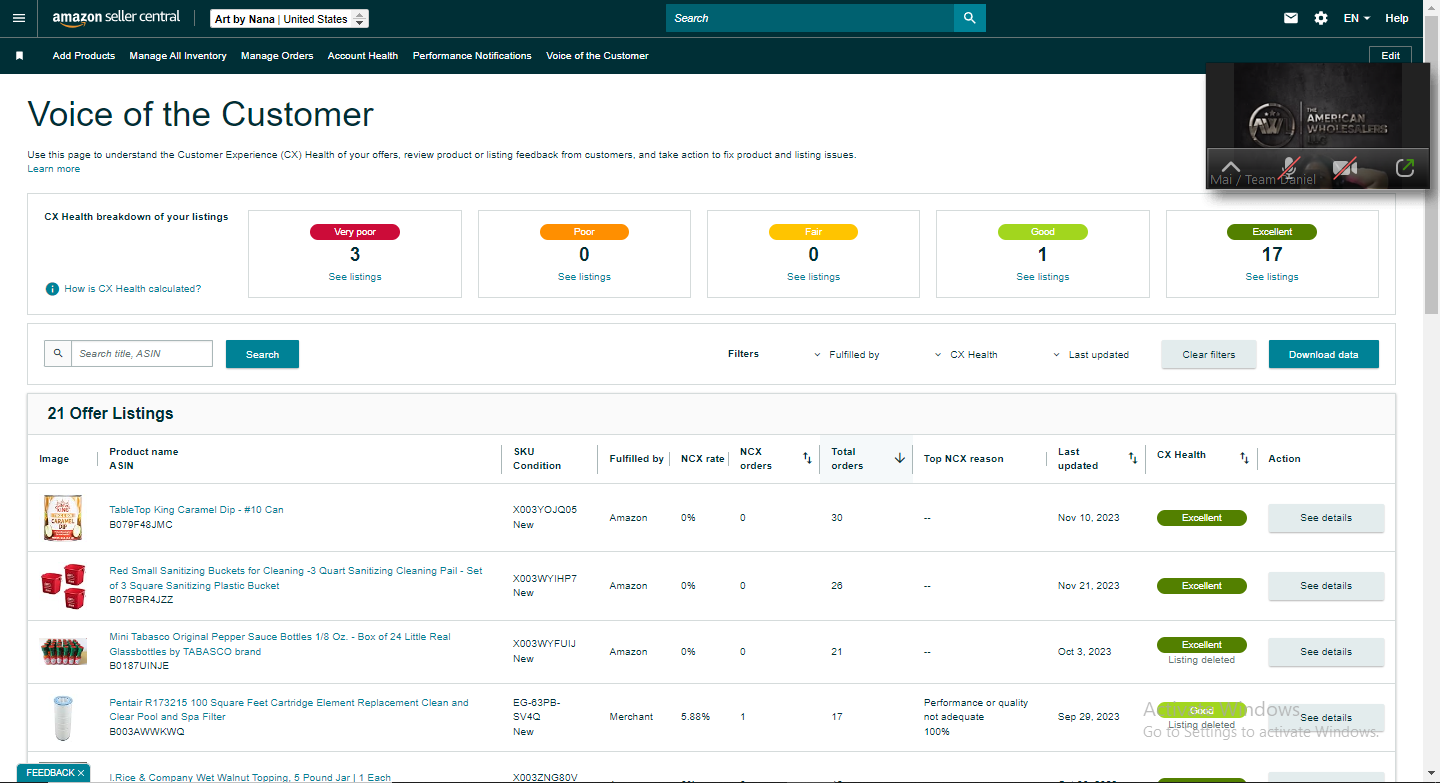Open the mail messages icon
Screen dimensions: 1440x783
click(1291, 18)
